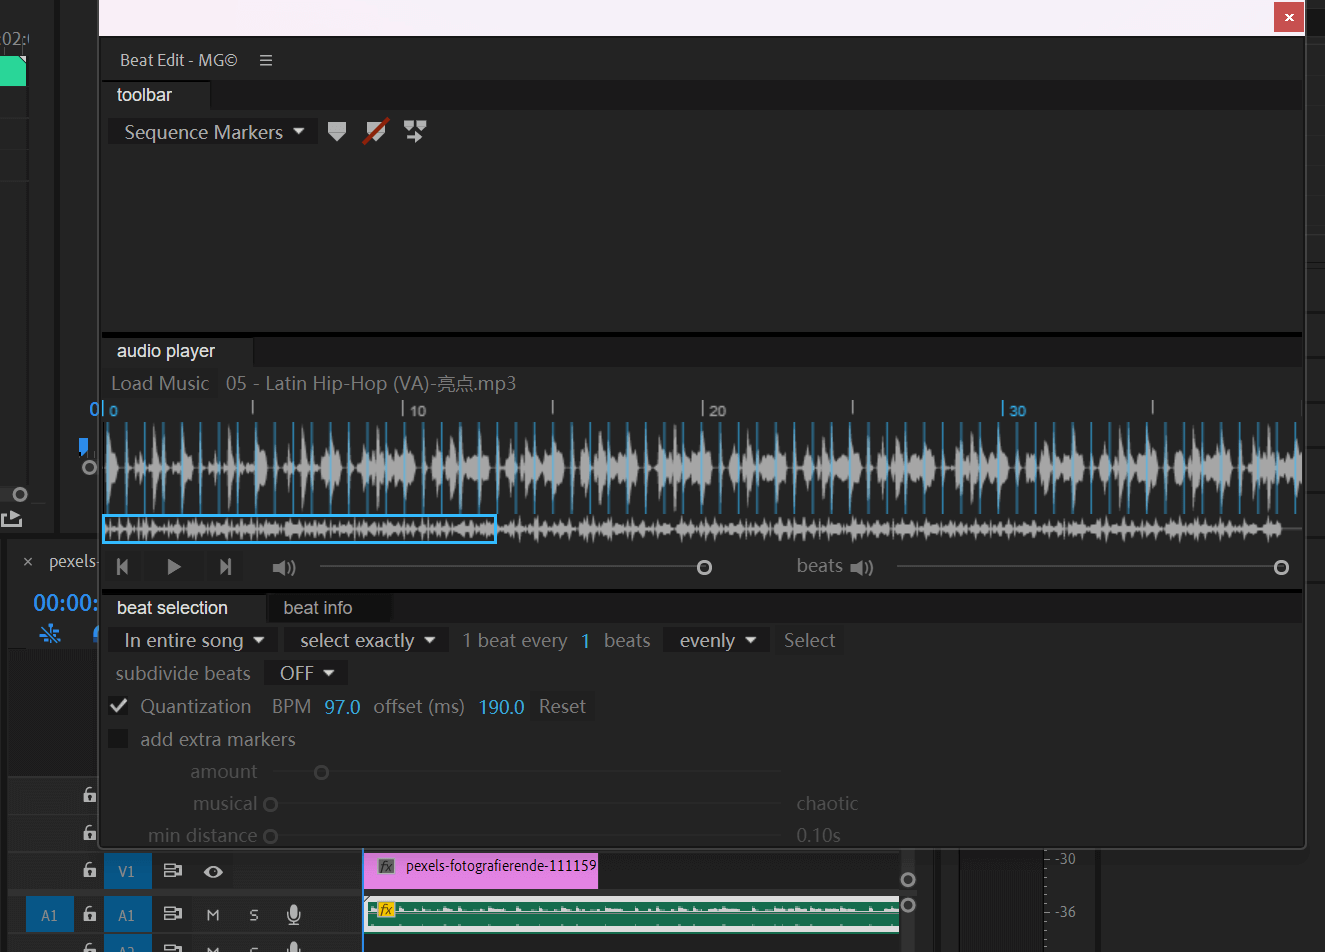Click the move markers icon in the toolbar
Viewport: 1325px width, 952px height.
[x=414, y=132]
